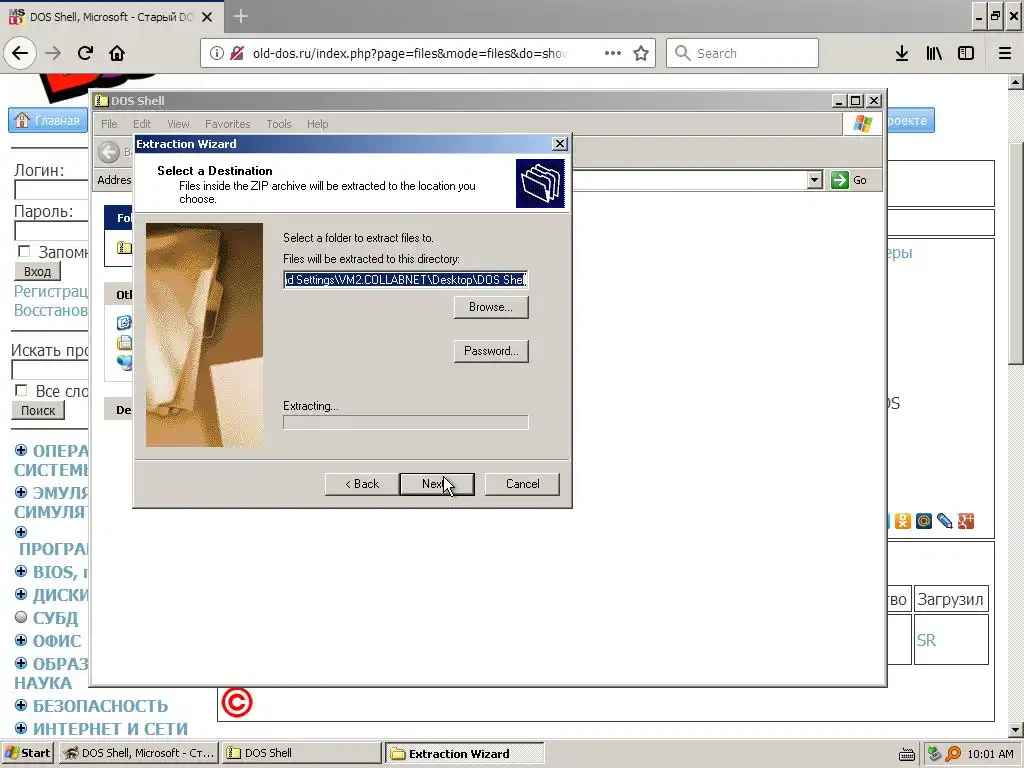Click the Firefox page vertical scrollbar thumb

click(x=1016, y=253)
